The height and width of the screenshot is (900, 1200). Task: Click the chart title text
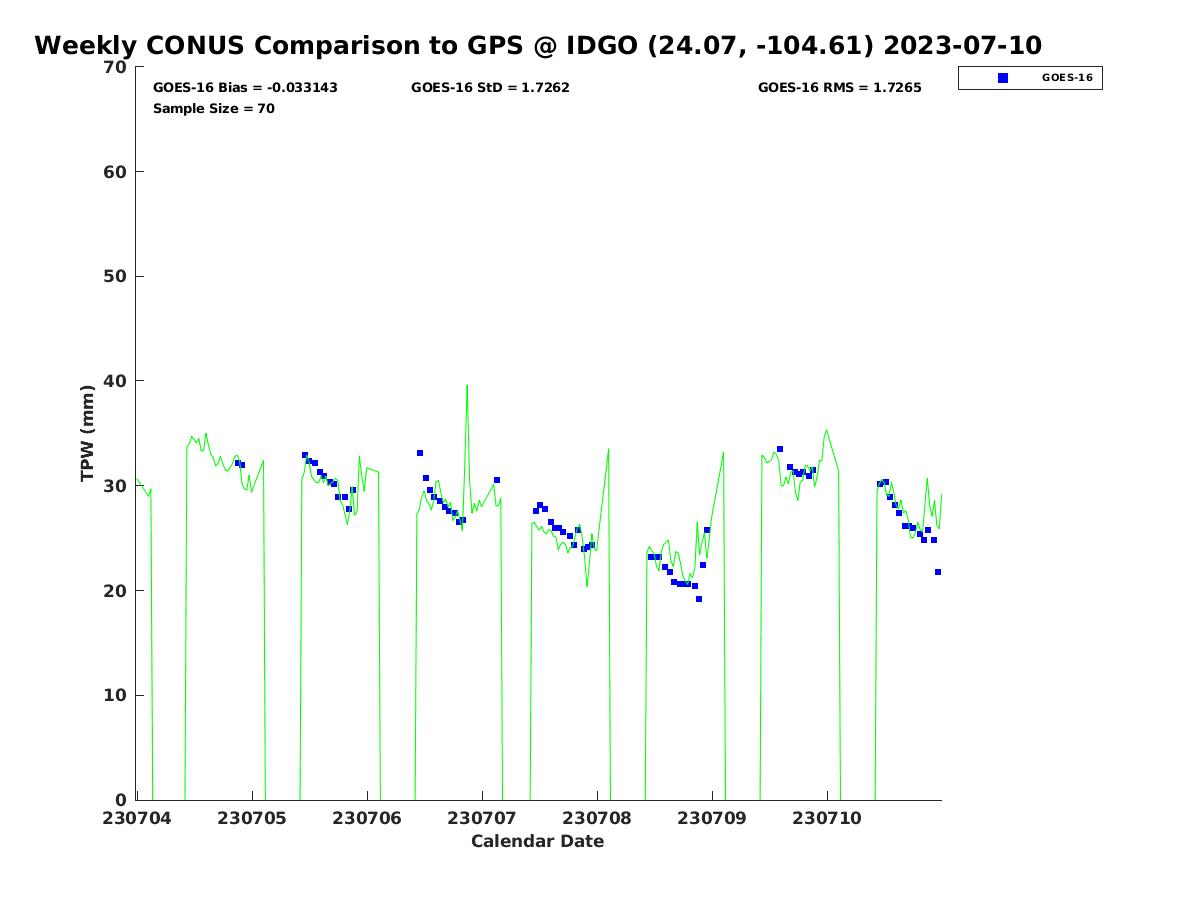pyautogui.click(x=538, y=46)
